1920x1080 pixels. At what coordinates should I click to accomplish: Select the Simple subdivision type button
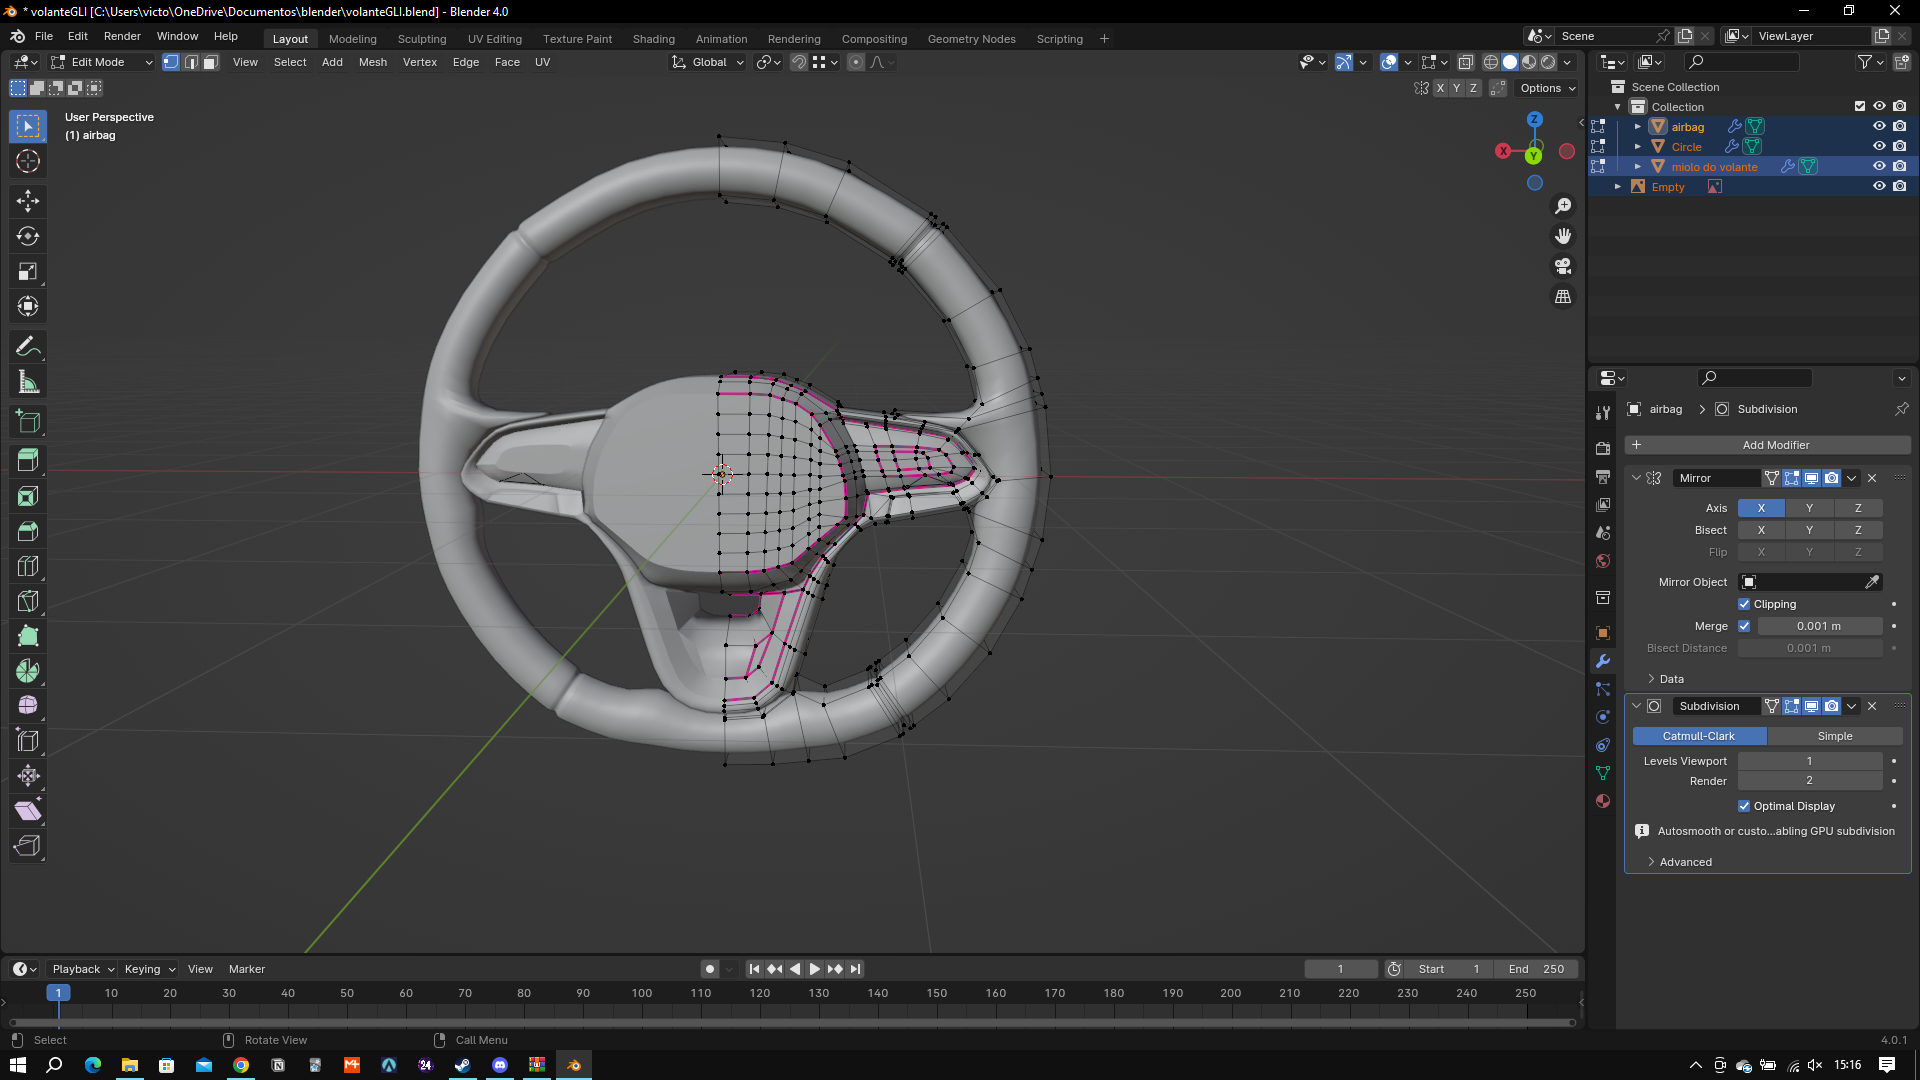click(1834, 736)
